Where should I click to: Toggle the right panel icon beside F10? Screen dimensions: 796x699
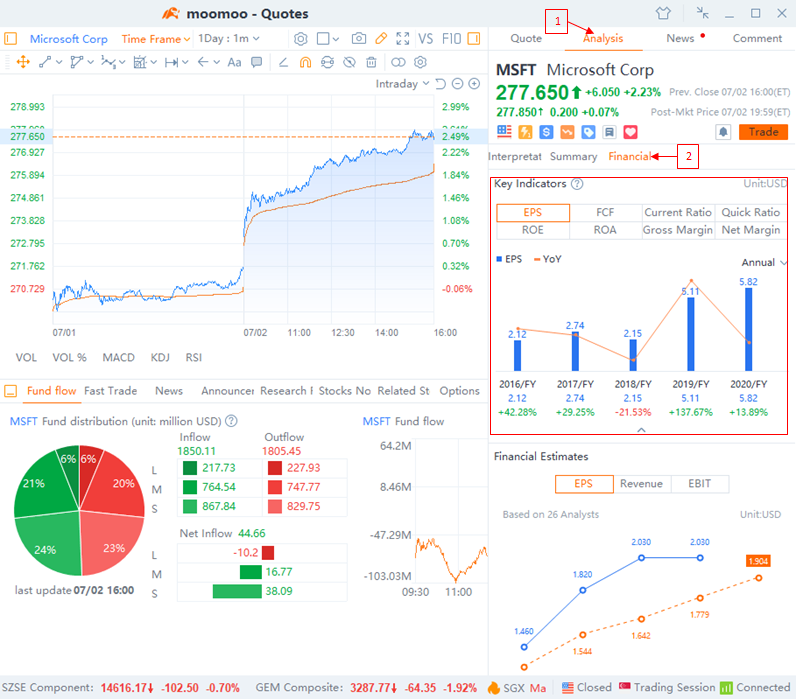click(x=474, y=39)
